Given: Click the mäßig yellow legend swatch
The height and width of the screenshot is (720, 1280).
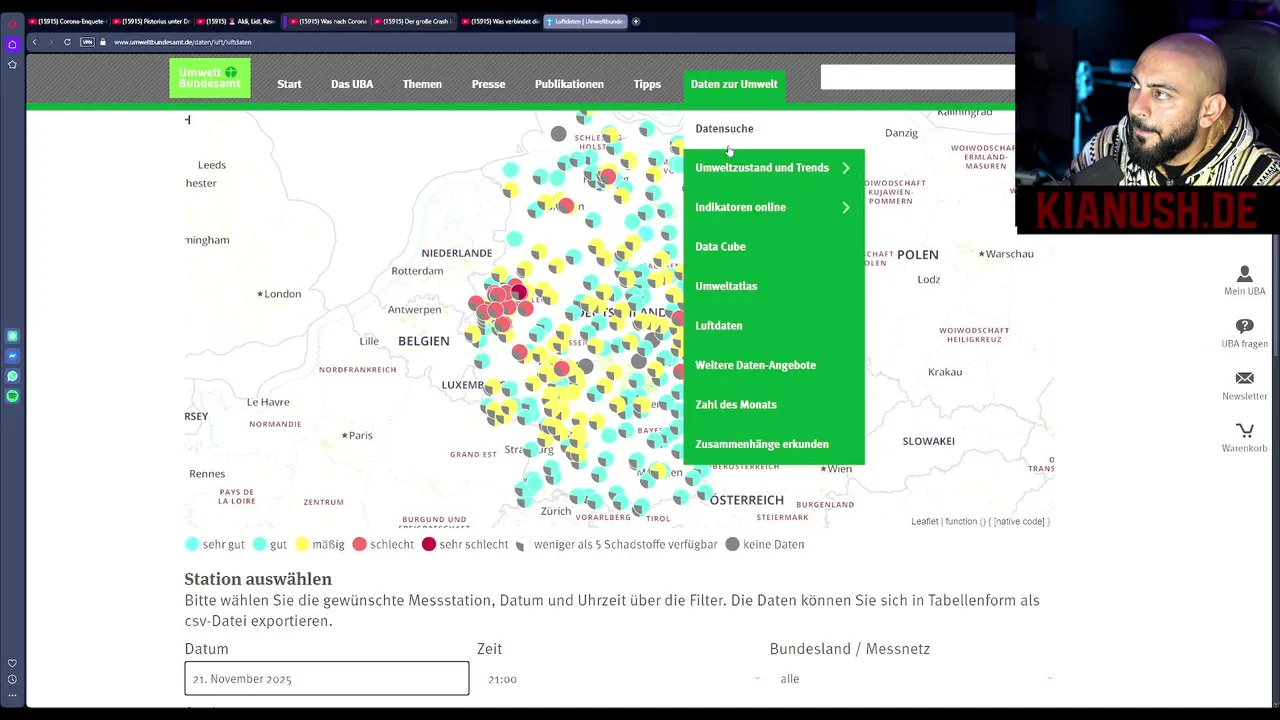Looking at the screenshot, I should click(302, 544).
